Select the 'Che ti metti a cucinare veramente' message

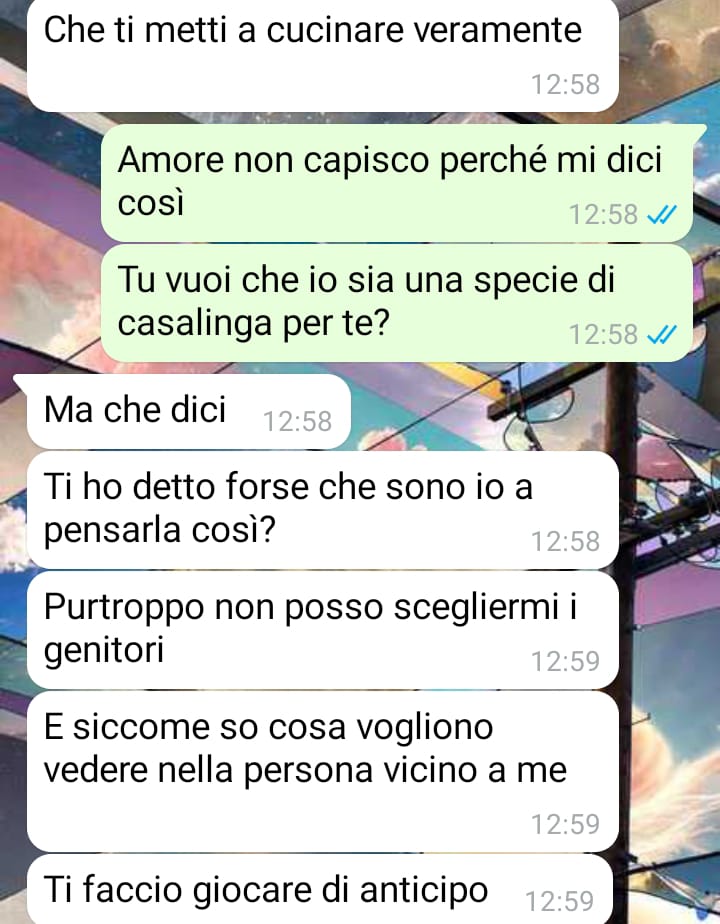point(323,54)
